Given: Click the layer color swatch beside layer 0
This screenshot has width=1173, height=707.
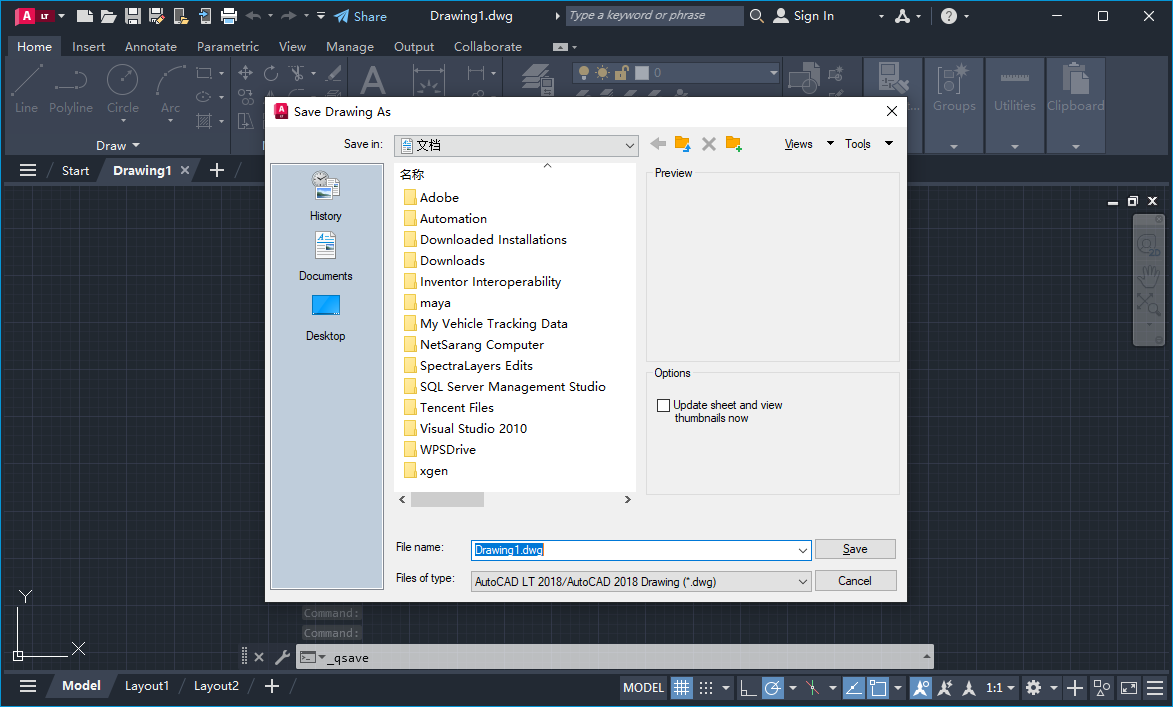Looking at the screenshot, I should point(642,73).
